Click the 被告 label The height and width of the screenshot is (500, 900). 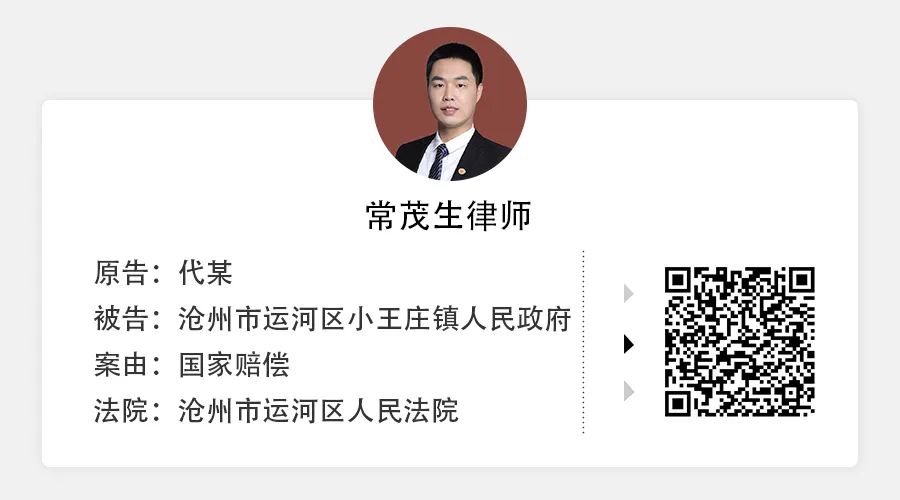[121, 319]
